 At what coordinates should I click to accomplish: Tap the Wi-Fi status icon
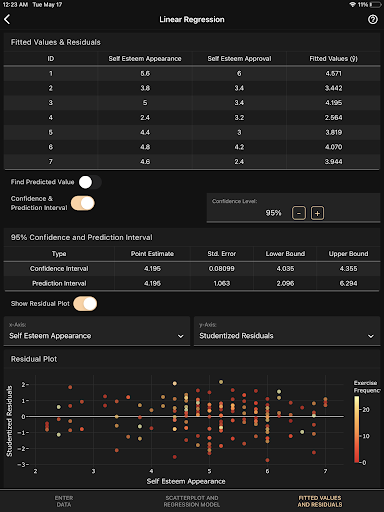click(x=353, y=5)
